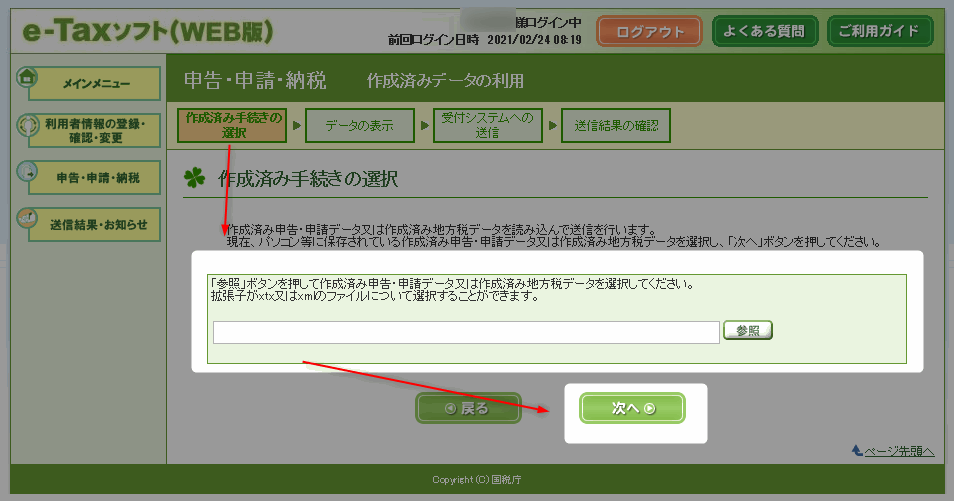Open 送信結果・お知らせ menu item
Image resolution: width=954 pixels, height=501 pixels.
[95, 225]
